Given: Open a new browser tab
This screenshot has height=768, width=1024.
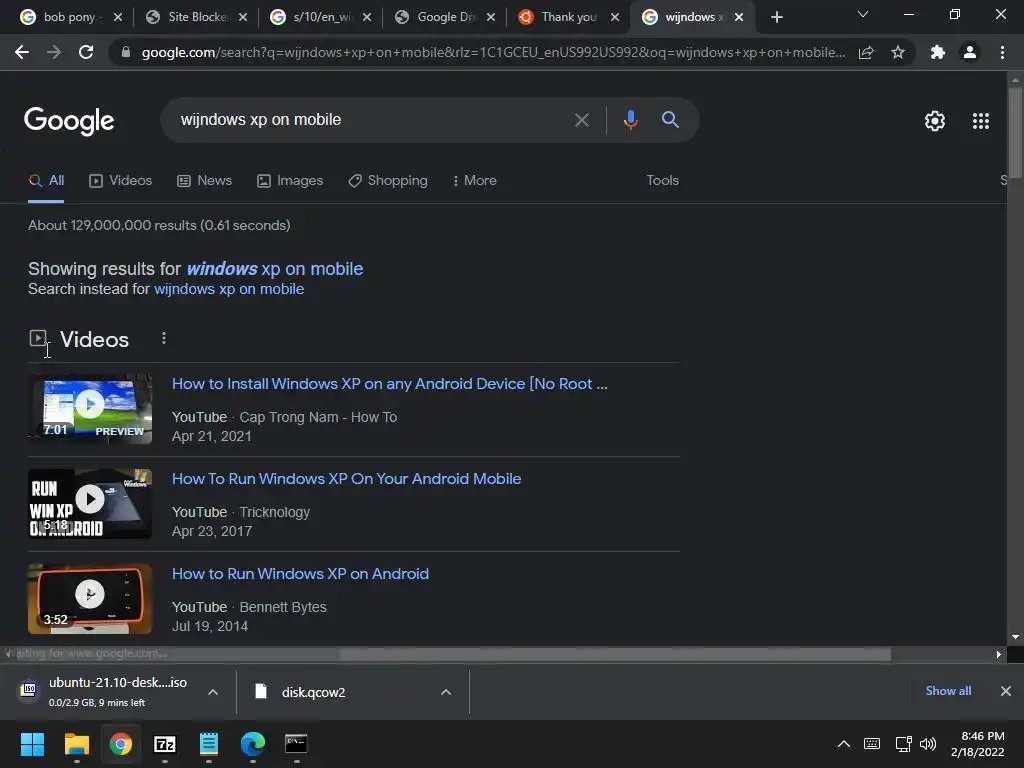Looking at the screenshot, I should coord(776,17).
